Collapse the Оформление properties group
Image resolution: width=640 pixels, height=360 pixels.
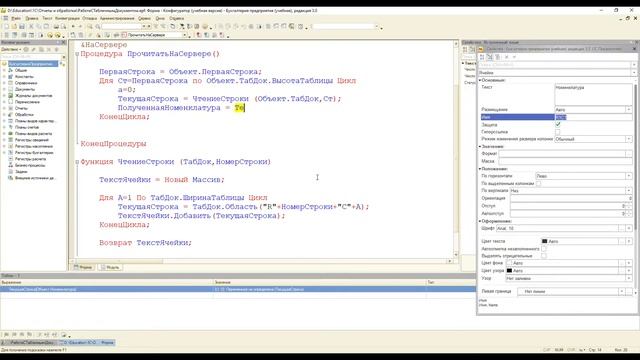pyautogui.click(x=480, y=221)
